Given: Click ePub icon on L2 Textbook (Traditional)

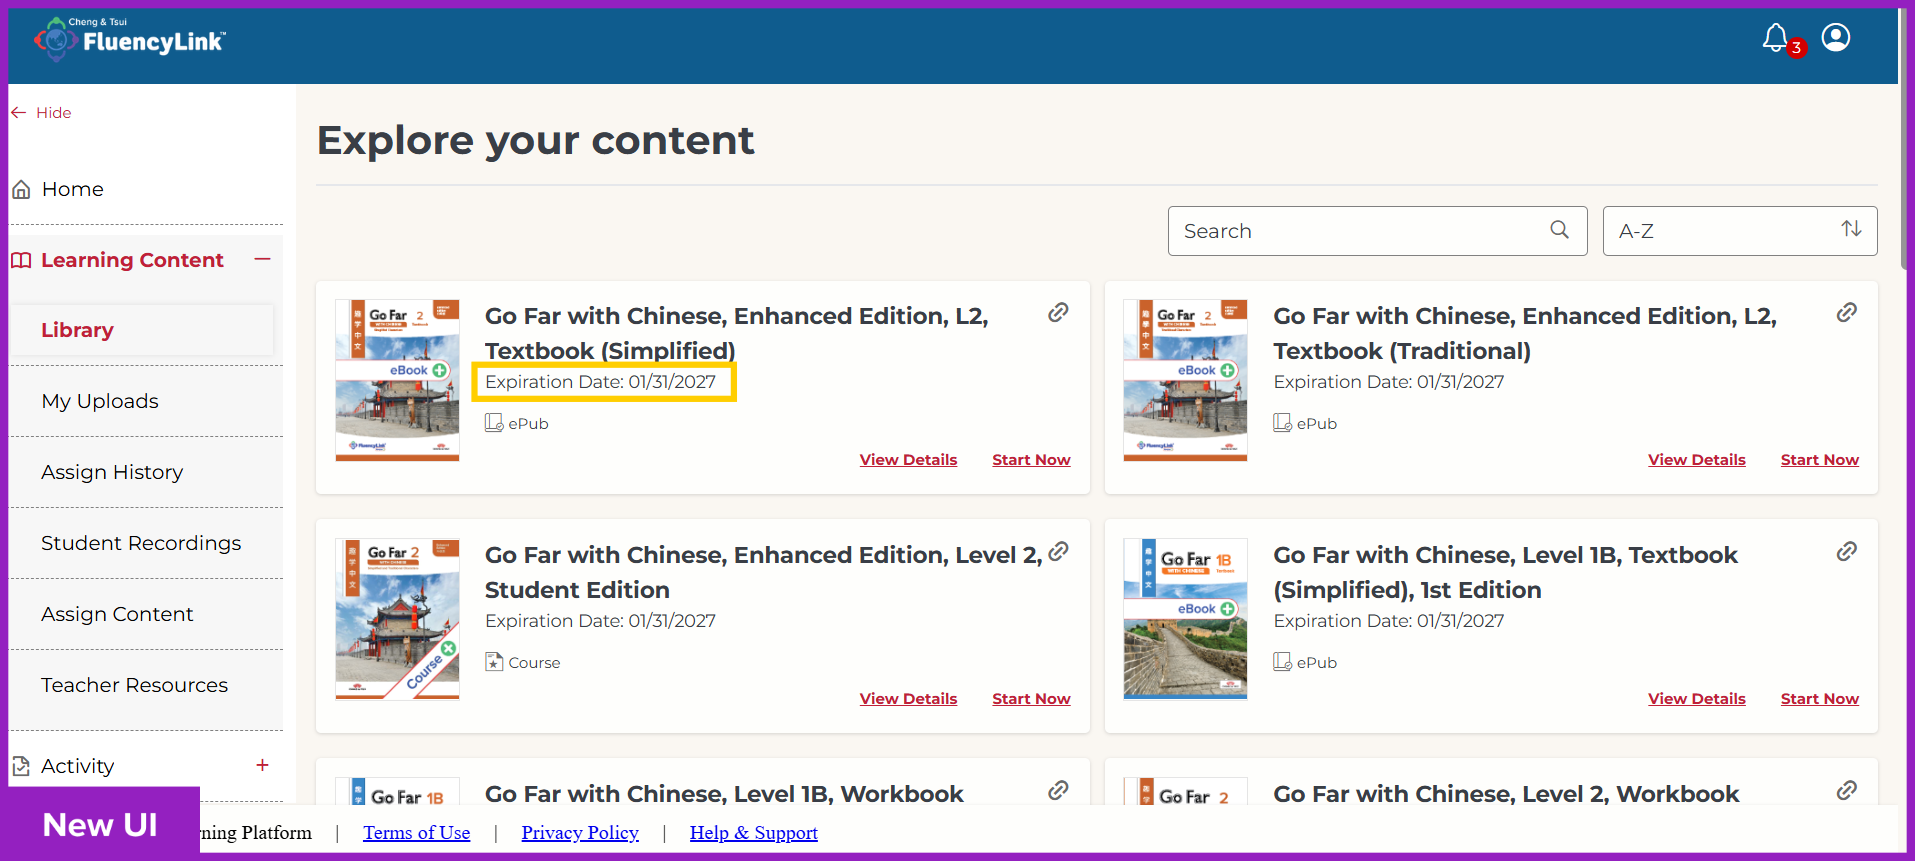Looking at the screenshot, I should 1282,423.
